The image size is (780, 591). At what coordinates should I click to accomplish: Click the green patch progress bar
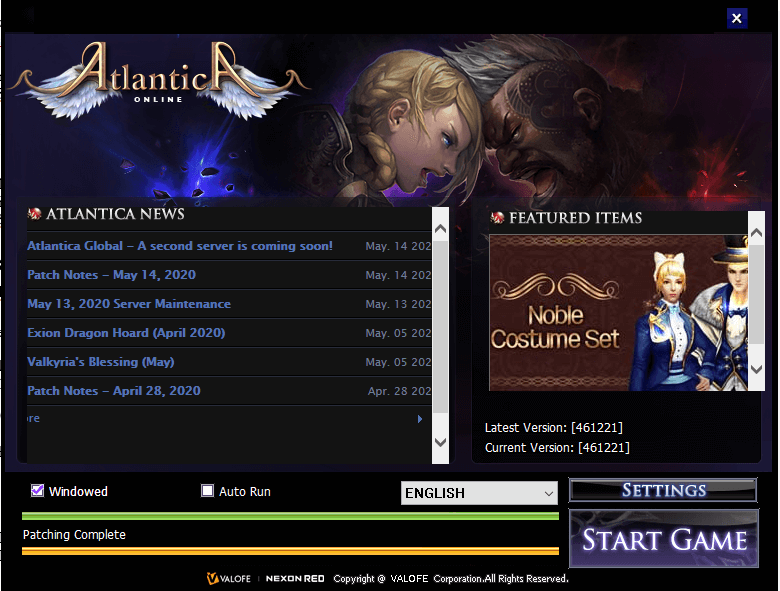290,516
